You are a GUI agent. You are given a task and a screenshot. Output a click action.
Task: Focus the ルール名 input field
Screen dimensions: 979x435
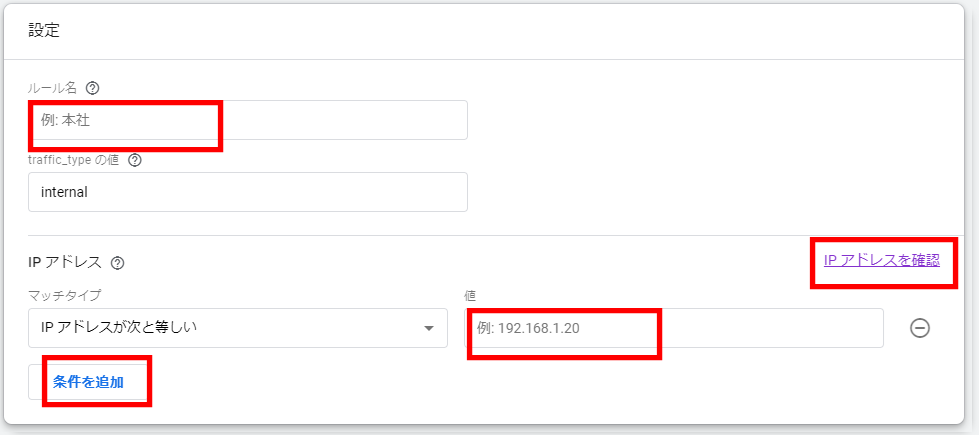(x=248, y=120)
